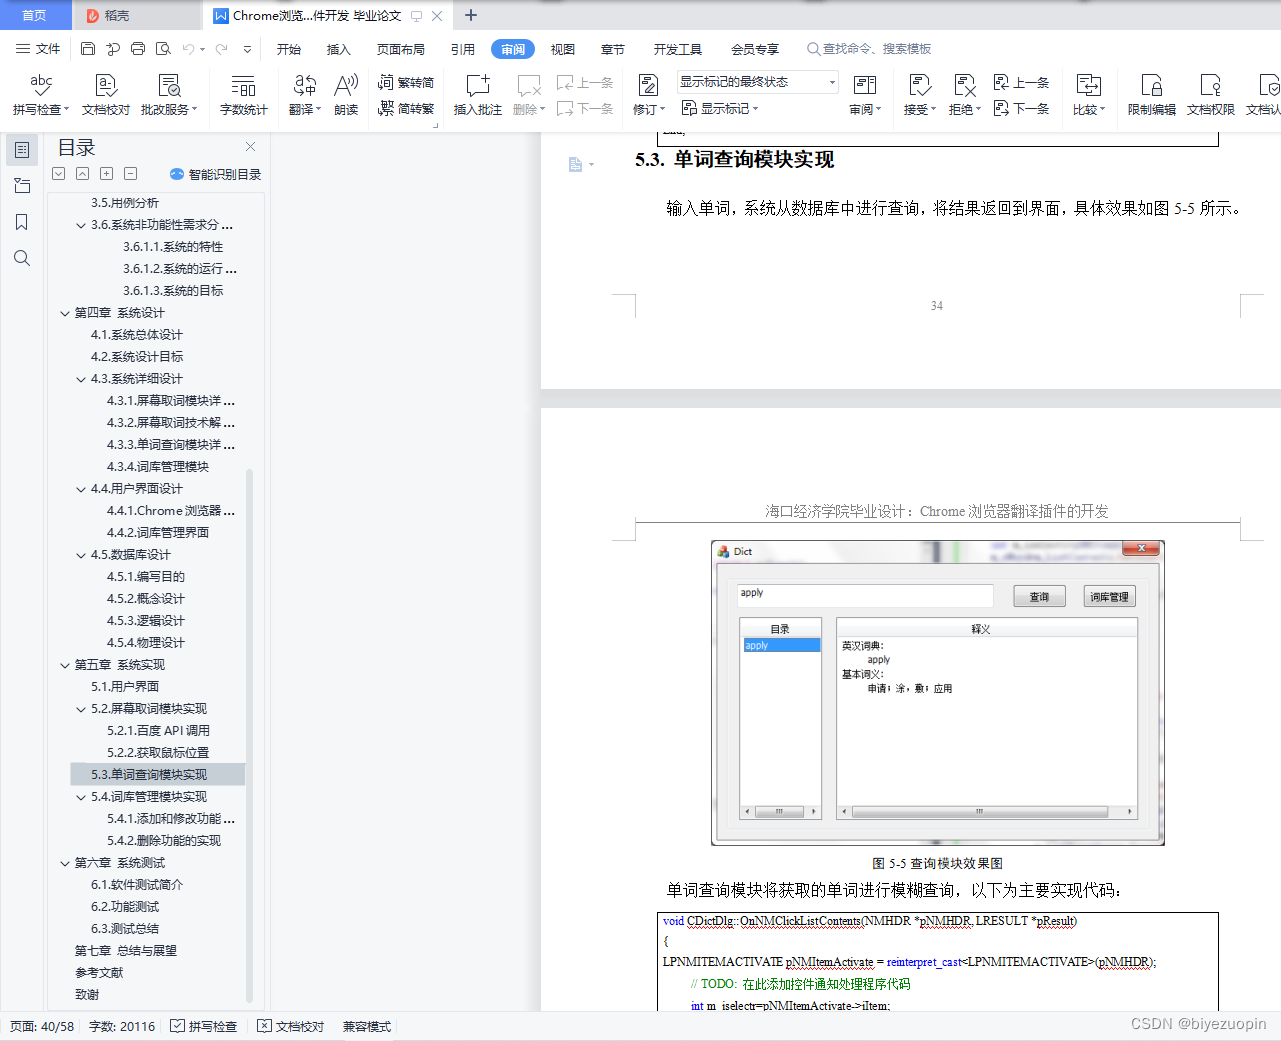The height and width of the screenshot is (1041, 1281).
Task: Switch to the 页面布局 ribbon tab
Action: tap(401, 49)
